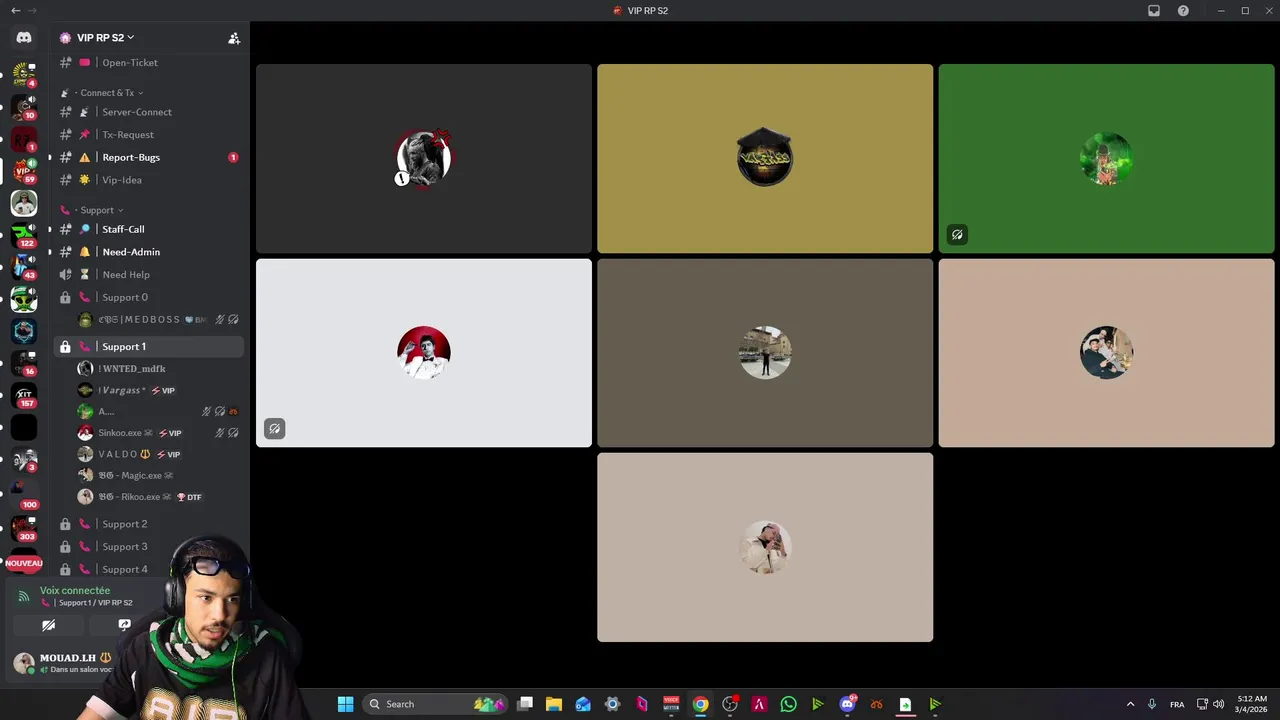The width and height of the screenshot is (1280, 720).
Task: Open the Discord inbox icon in the title bar
Action: pyautogui.click(x=1153, y=11)
